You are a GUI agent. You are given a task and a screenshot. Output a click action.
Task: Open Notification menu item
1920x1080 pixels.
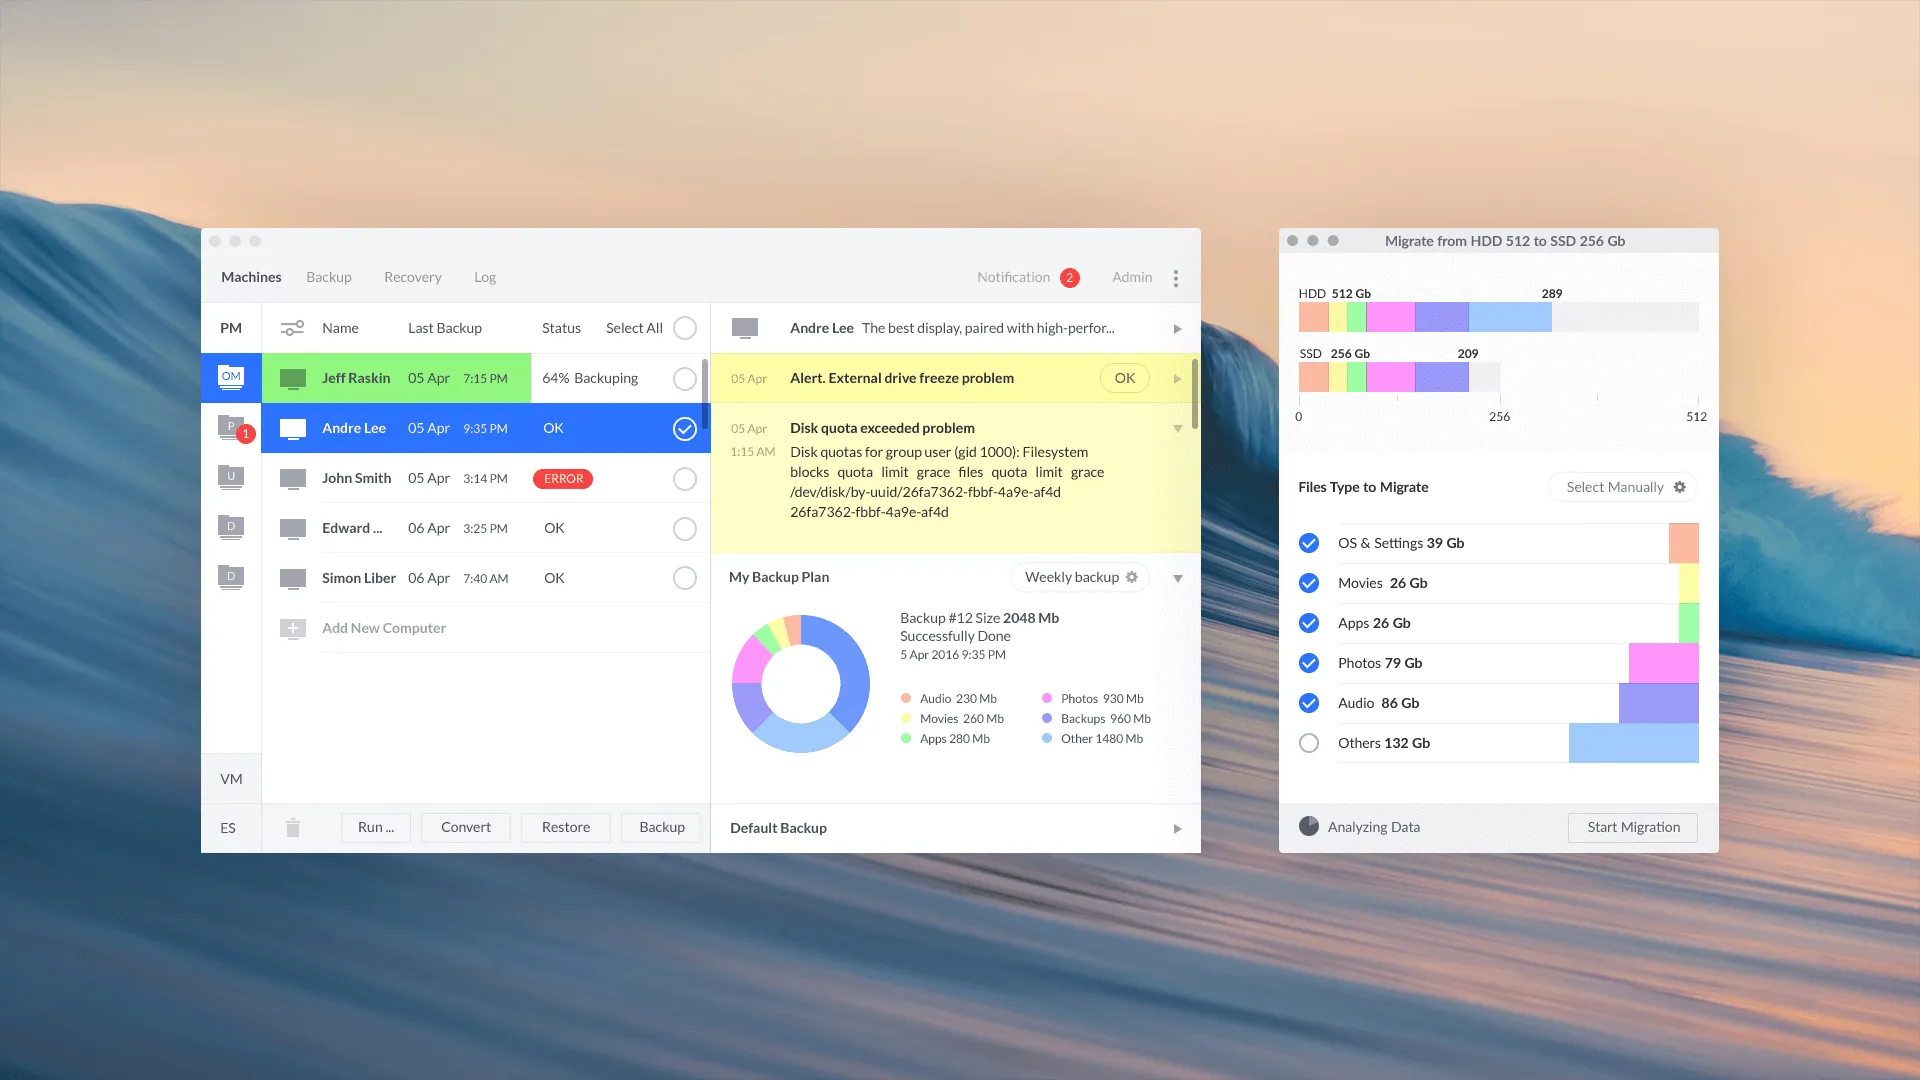(1013, 277)
